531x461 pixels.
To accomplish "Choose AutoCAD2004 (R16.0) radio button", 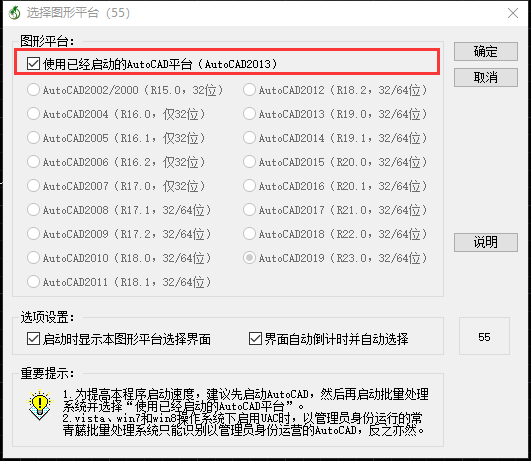I will click(x=33, y=114).
